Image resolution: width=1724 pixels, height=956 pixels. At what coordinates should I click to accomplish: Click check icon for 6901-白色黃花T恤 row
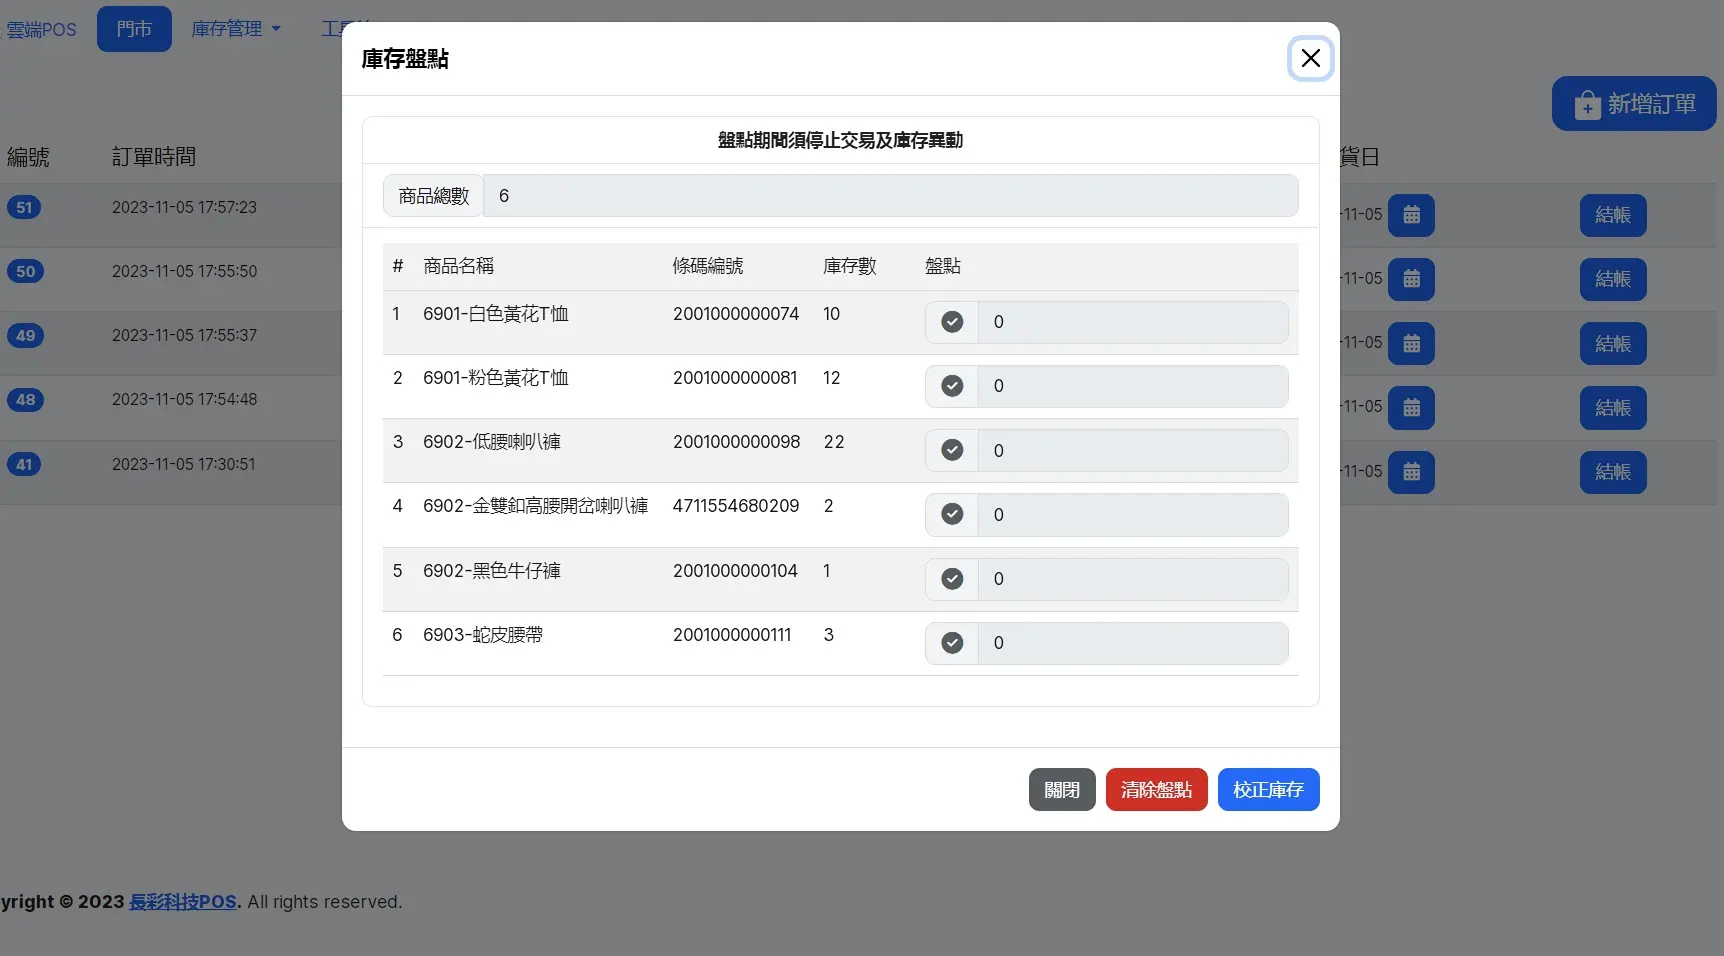click(x=952, y=322)
